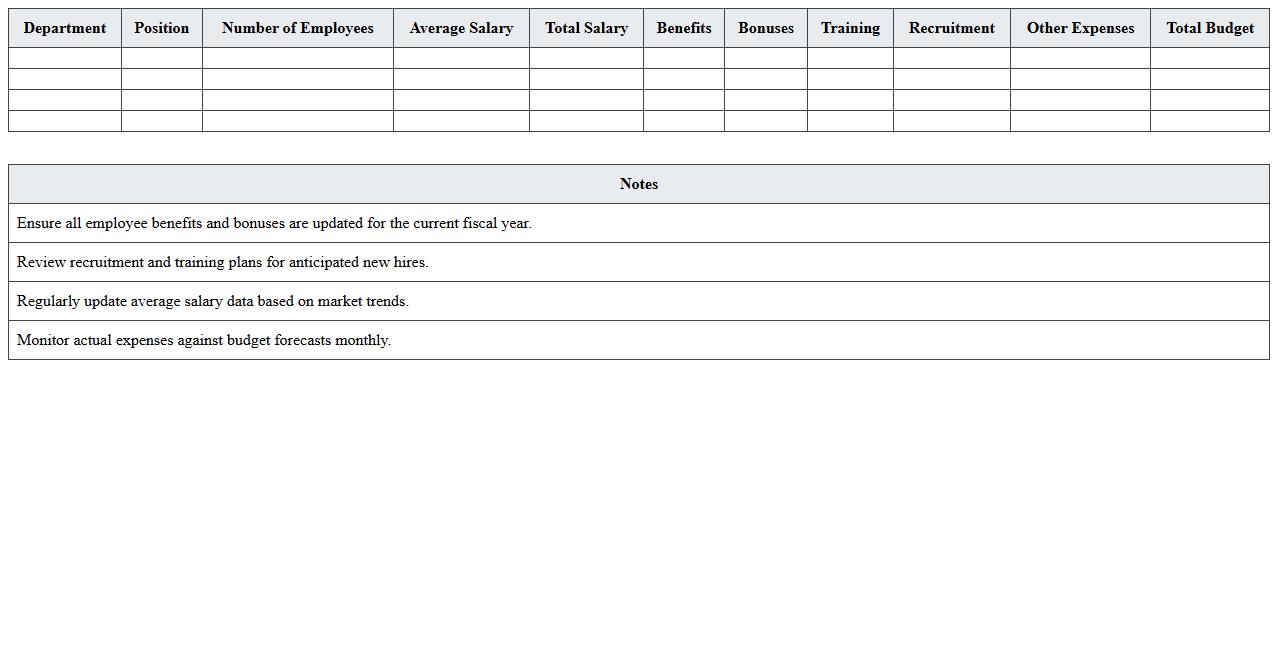The height and width of the screenshot is (650, 1278).
Task: Select the Other Expenses header
Action: 1080,28
